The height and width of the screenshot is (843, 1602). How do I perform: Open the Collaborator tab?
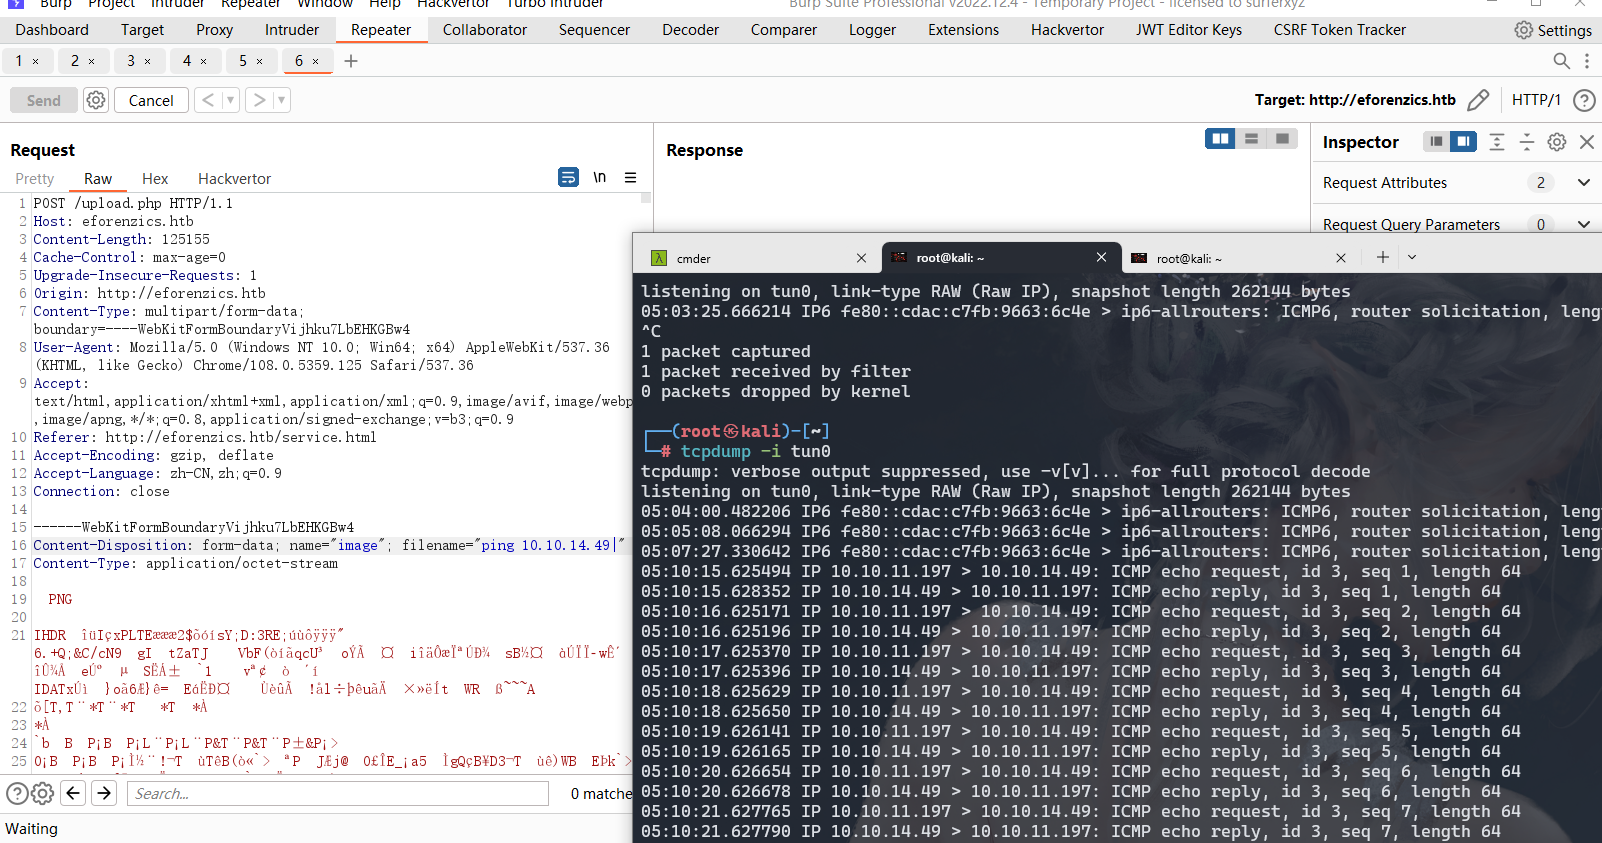tap(485, 30)
